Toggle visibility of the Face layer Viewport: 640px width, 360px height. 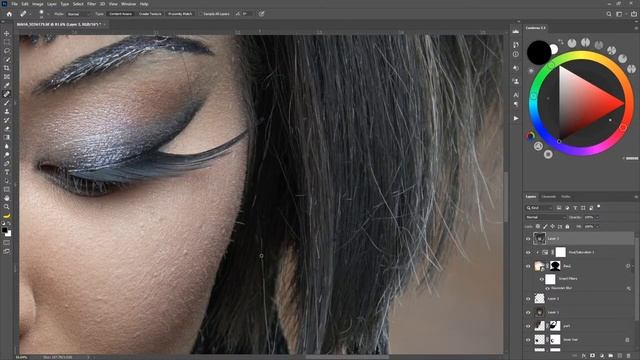[x=528, y=267]
